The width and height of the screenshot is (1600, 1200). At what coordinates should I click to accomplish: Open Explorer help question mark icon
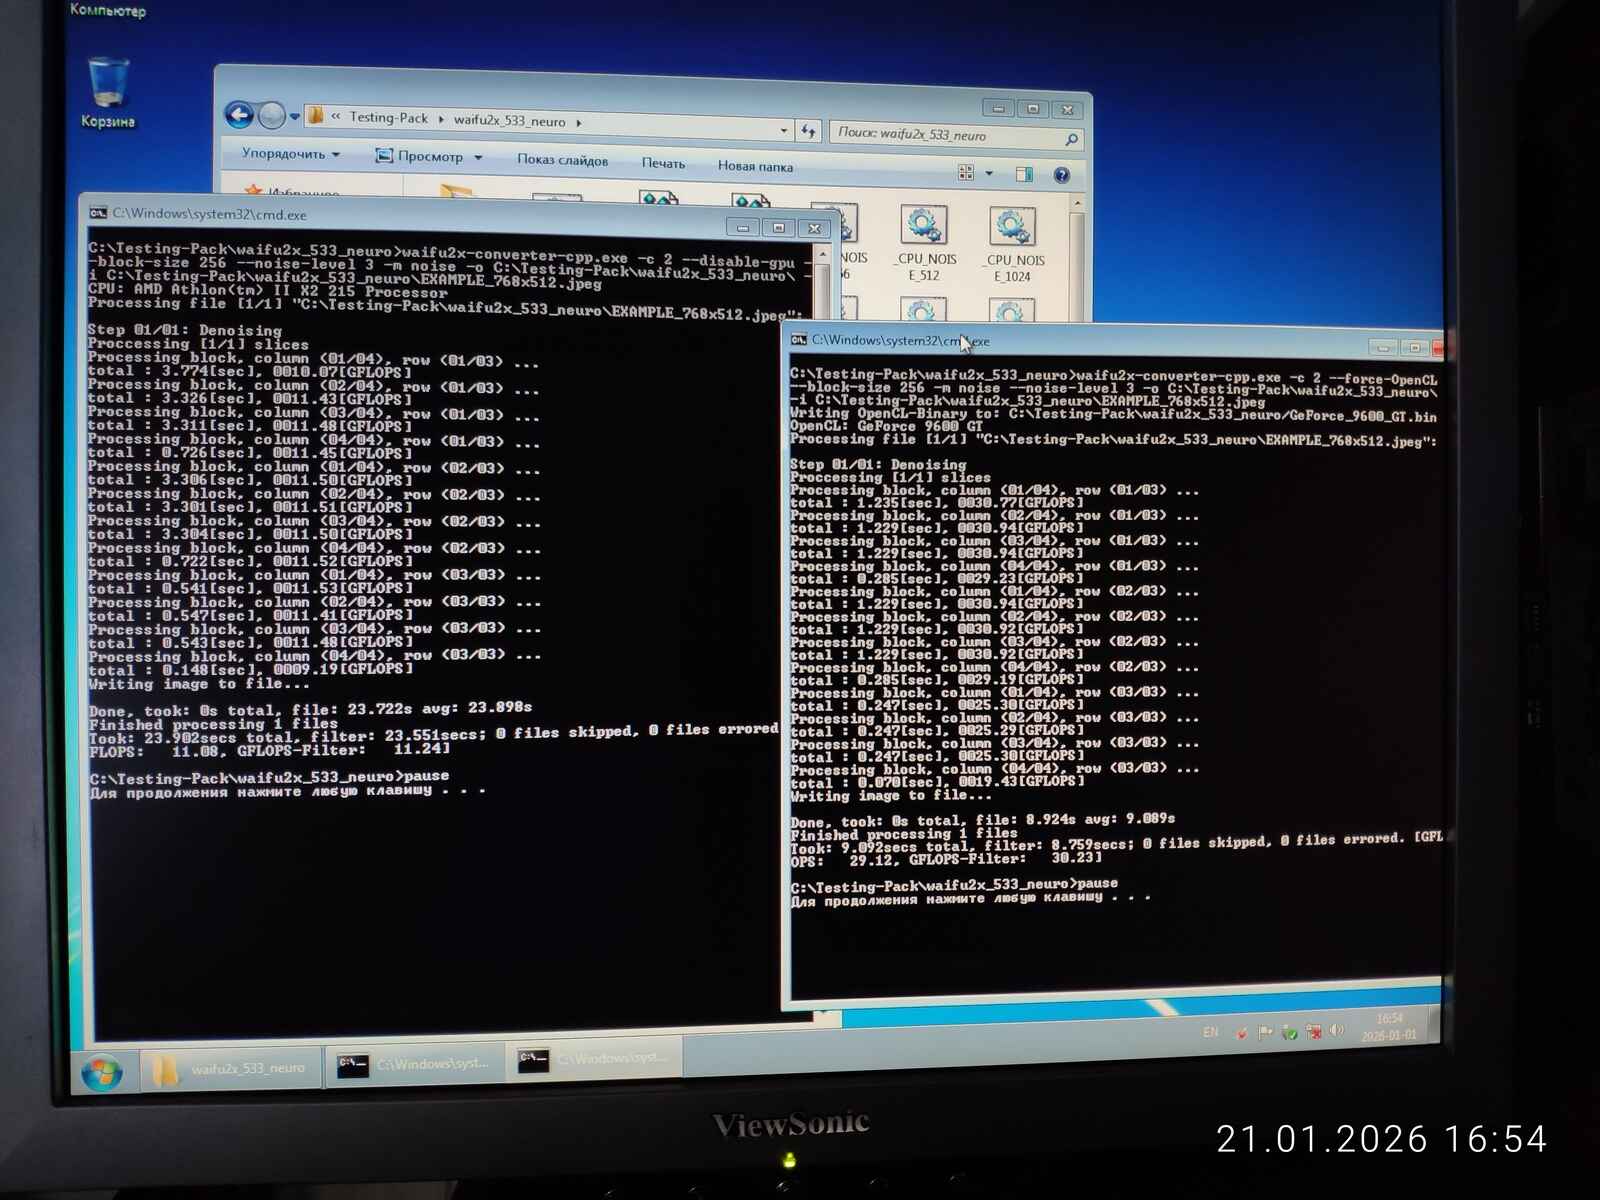[1062, 176]
